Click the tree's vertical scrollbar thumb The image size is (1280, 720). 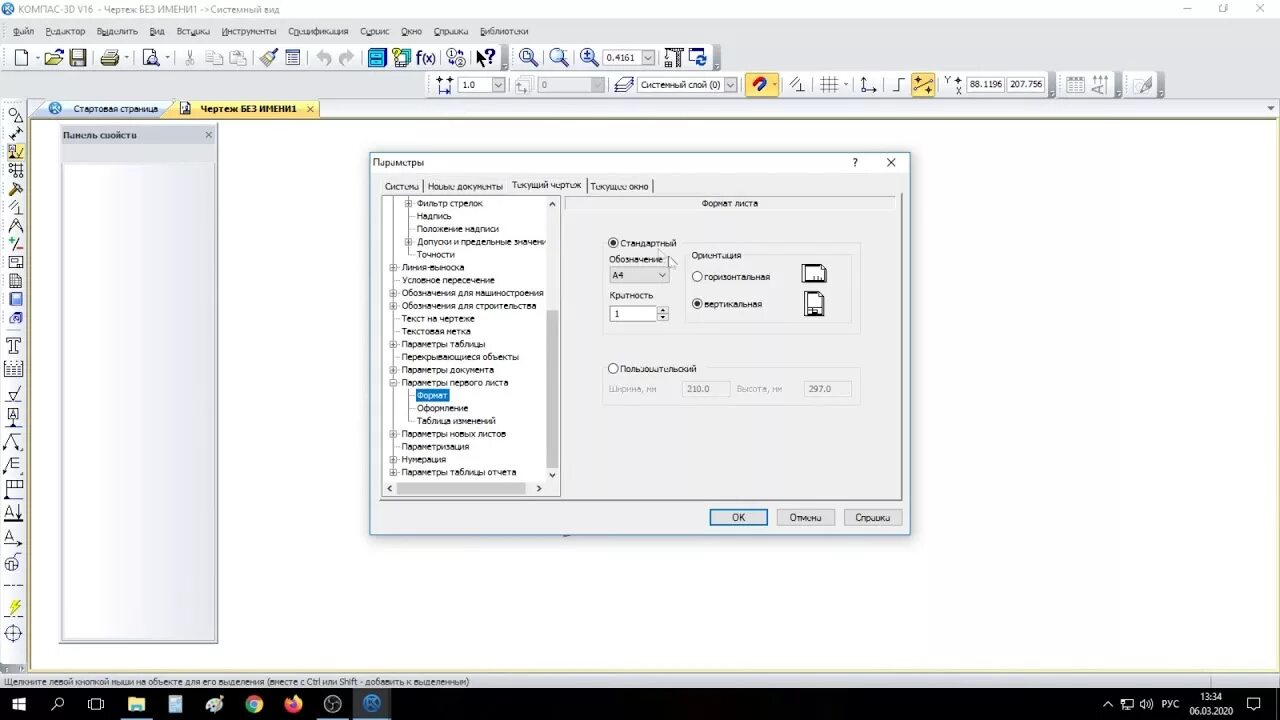553,388
